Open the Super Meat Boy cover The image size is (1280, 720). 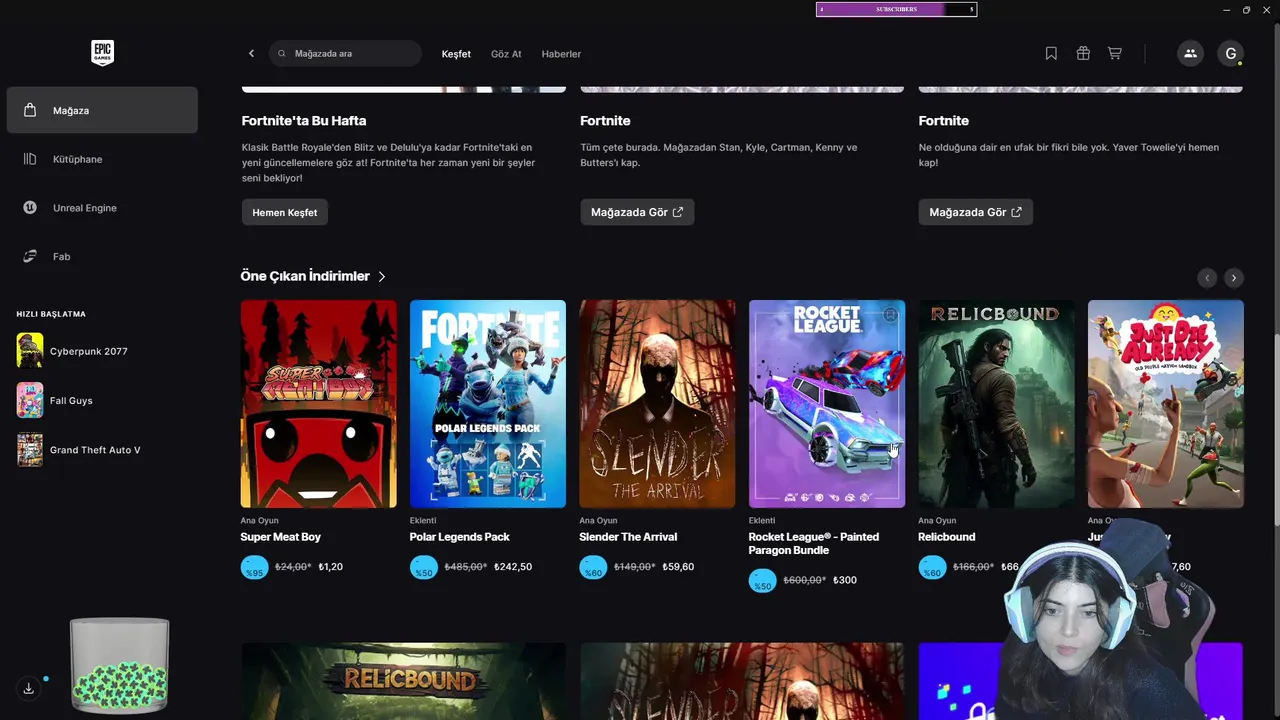[x=318, y=404]
